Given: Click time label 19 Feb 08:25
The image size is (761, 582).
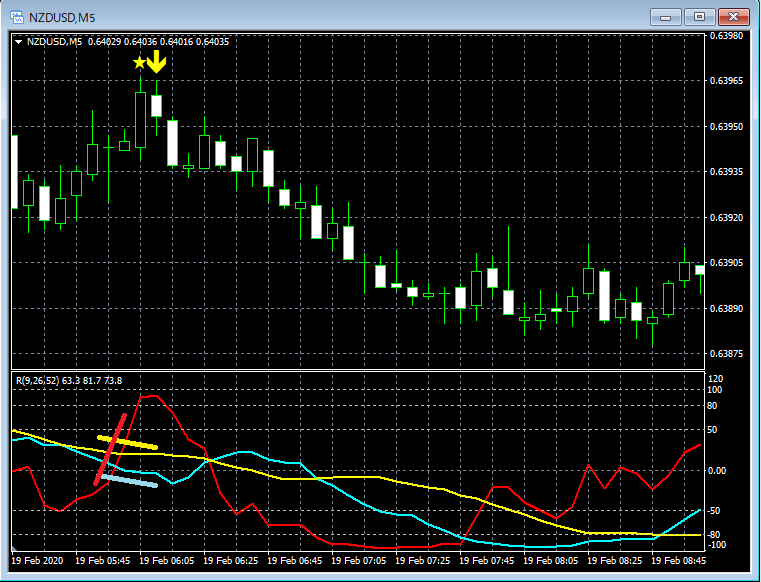Looking at the screenshot, I should (x=615, y=561).
